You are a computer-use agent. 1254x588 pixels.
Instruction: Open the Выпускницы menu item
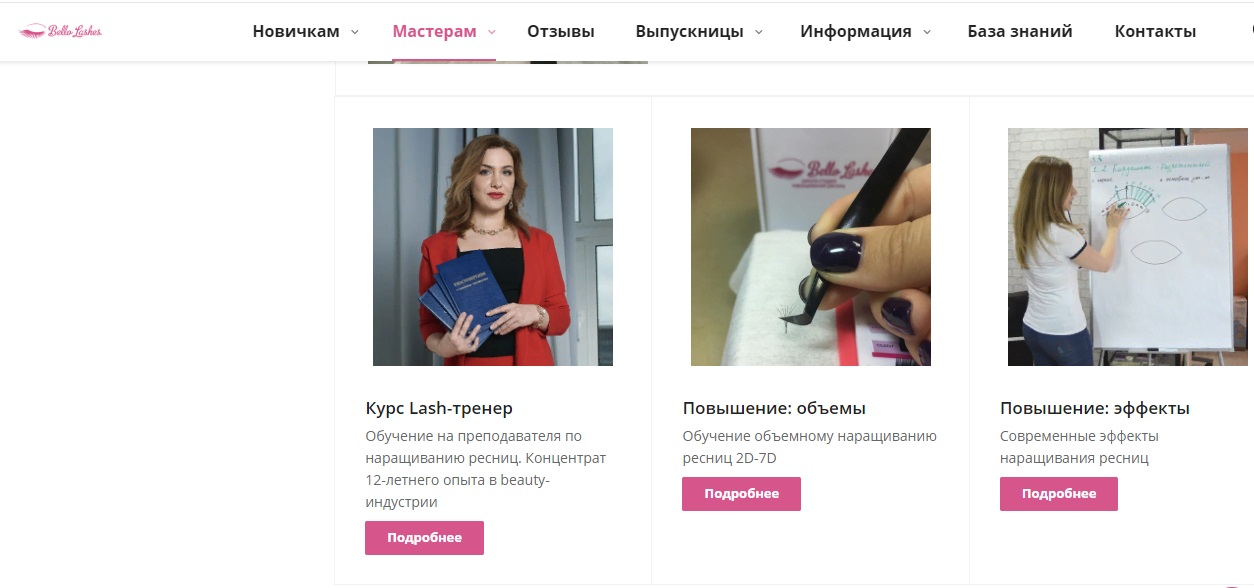(x=689, y=31)
